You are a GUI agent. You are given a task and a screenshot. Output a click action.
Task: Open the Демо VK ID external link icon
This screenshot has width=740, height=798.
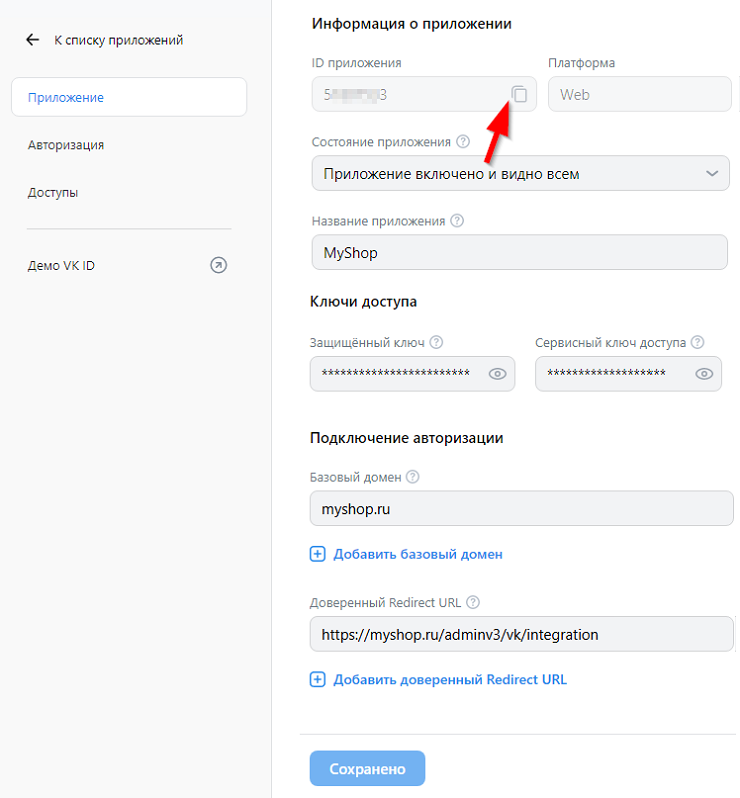(x=218, y=266)
